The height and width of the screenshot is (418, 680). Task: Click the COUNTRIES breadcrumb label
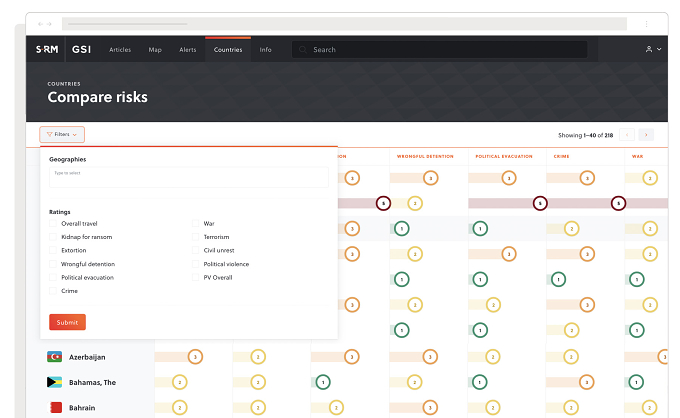point(64,84)
